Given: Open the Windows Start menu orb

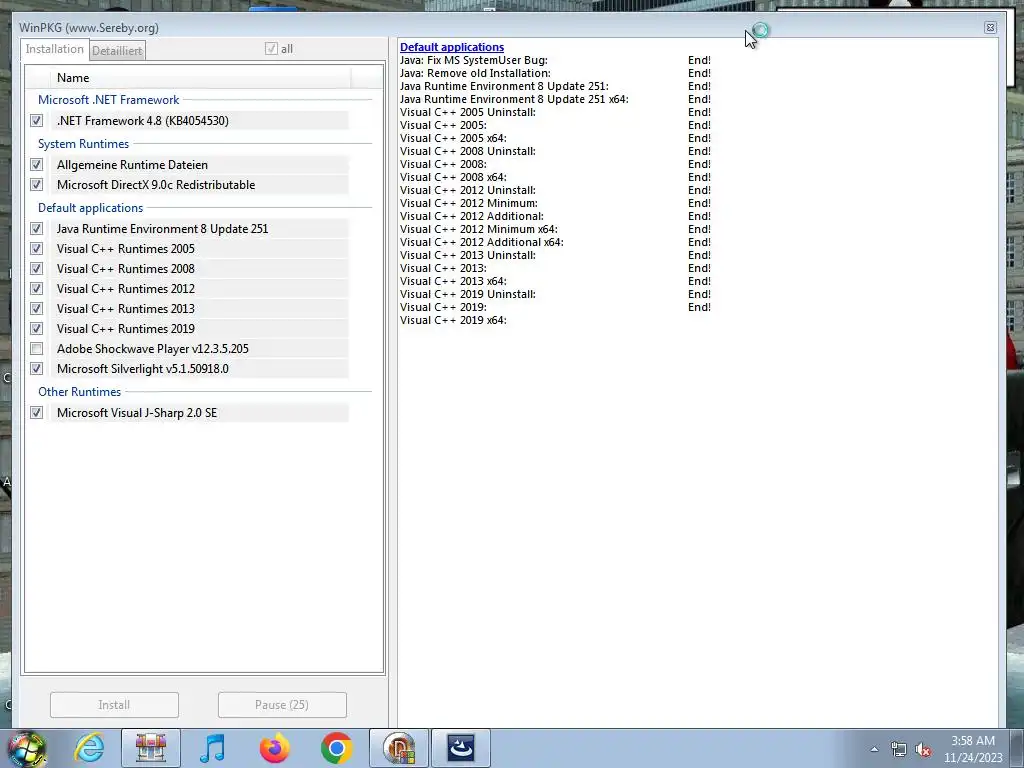Looking at the screenshot, I should click(27, 748).
